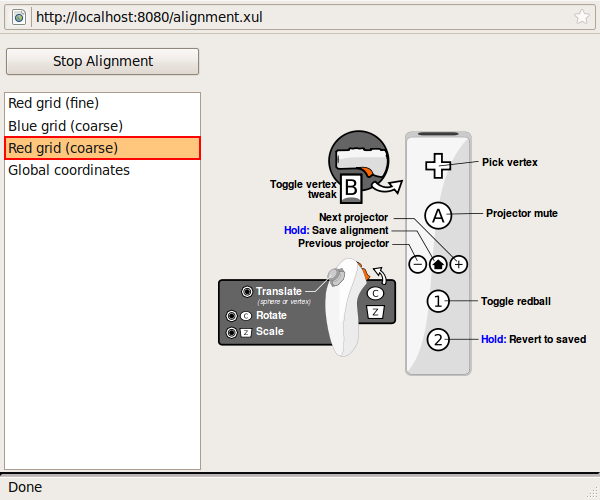Click the Translate label in the nunchuk panel
Screen dimensions: 600x500
pyautogui.click(x=279, y=292)
